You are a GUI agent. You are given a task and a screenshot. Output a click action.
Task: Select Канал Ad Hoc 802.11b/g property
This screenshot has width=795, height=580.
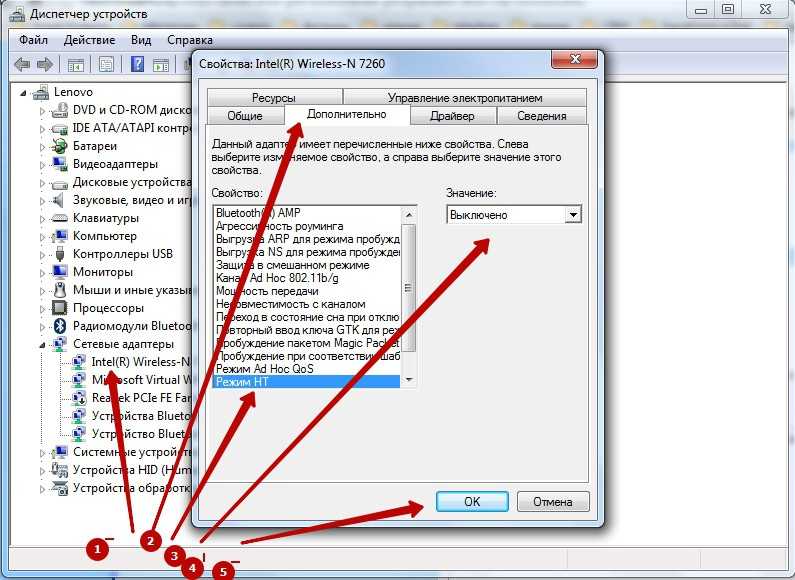pos(277,278)
